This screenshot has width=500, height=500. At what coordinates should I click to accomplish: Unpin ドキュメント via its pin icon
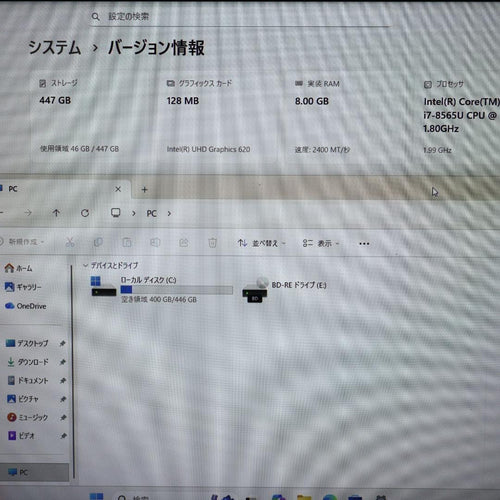click(63, 380)
